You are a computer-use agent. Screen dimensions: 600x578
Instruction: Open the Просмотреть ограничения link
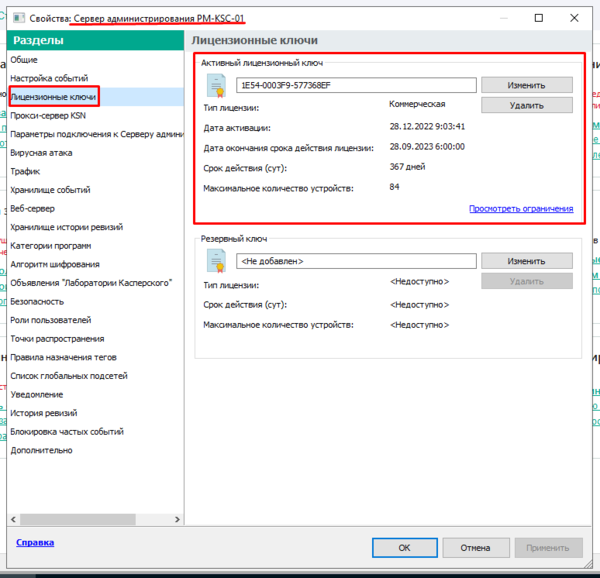click(x=521, y=208)
